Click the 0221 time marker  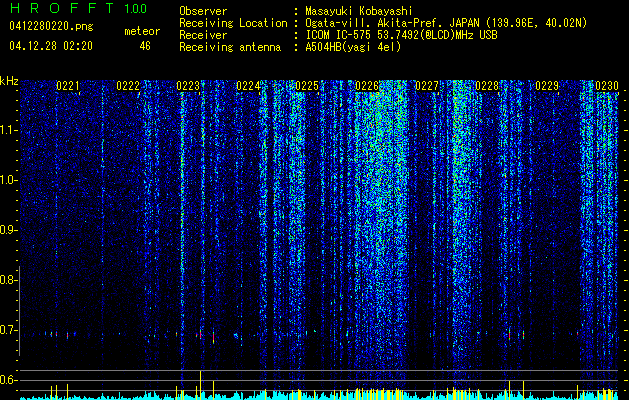click(x=68, y=86)
